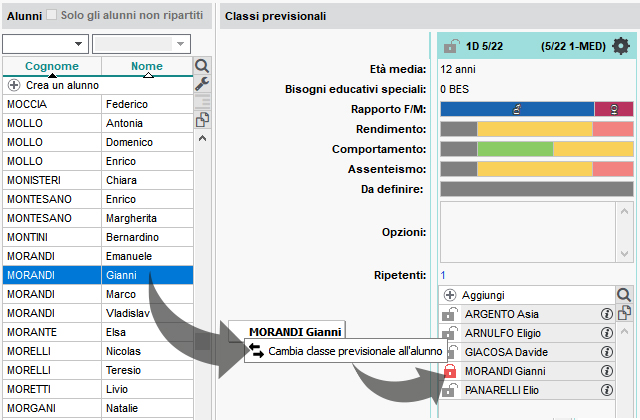Select the MONTESANO Margherita row

98,218
